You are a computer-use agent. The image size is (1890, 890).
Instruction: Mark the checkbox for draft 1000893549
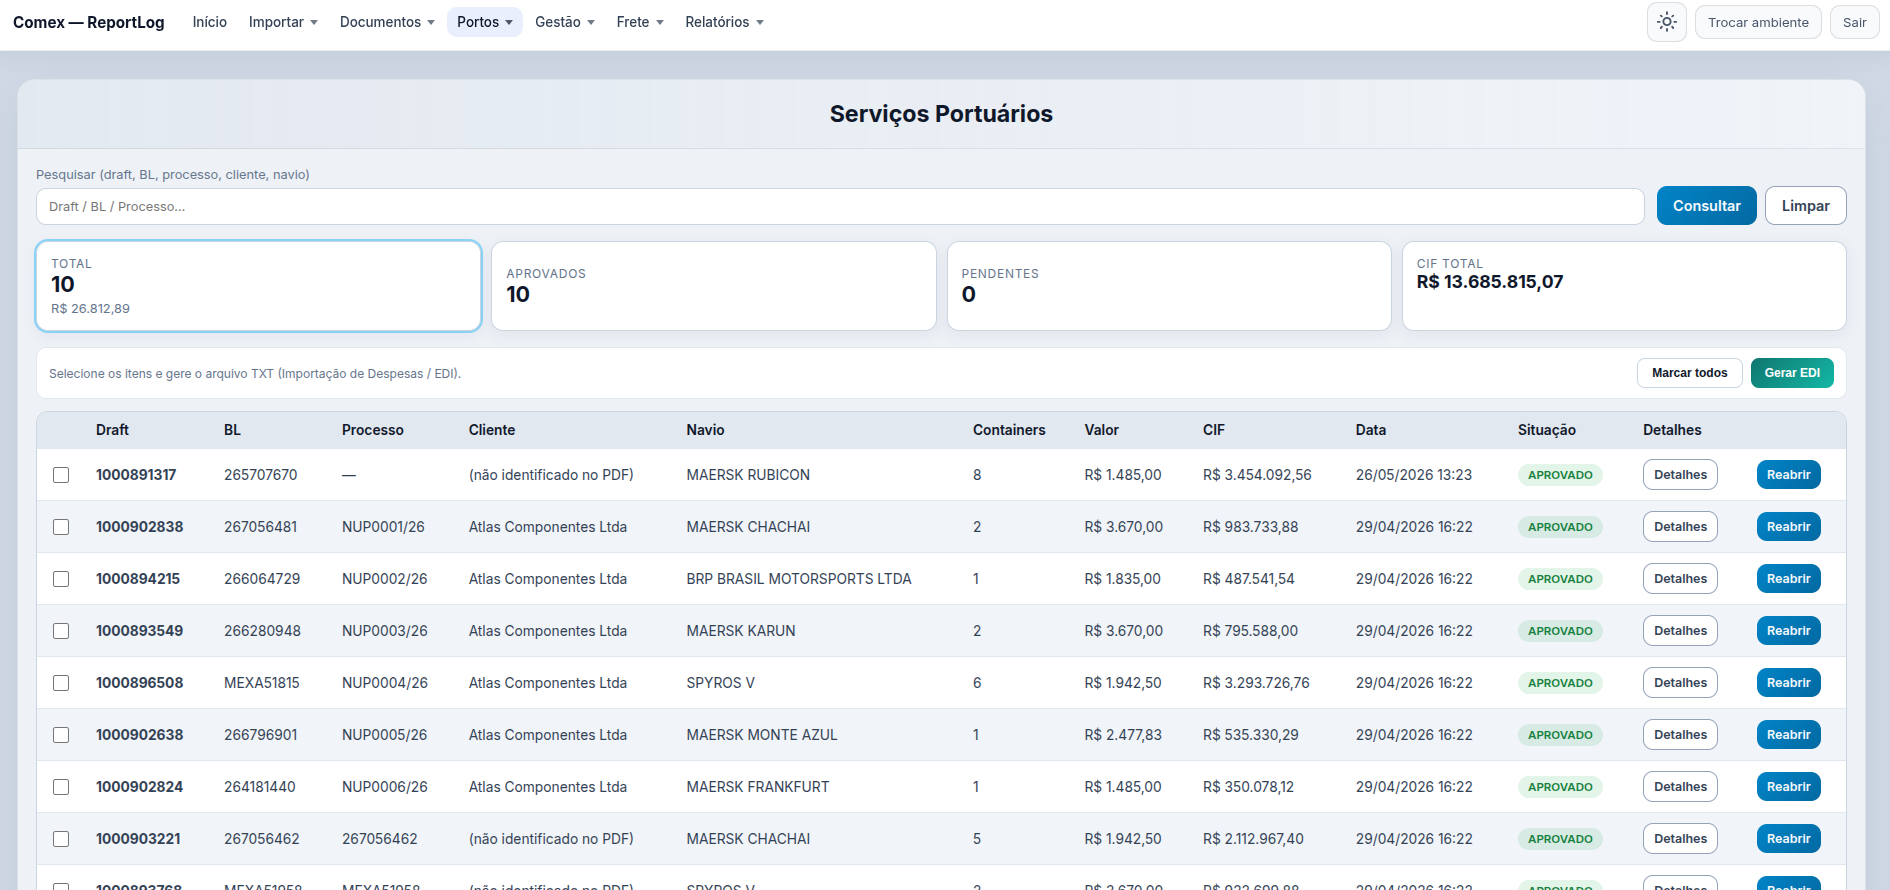(61, 631)
